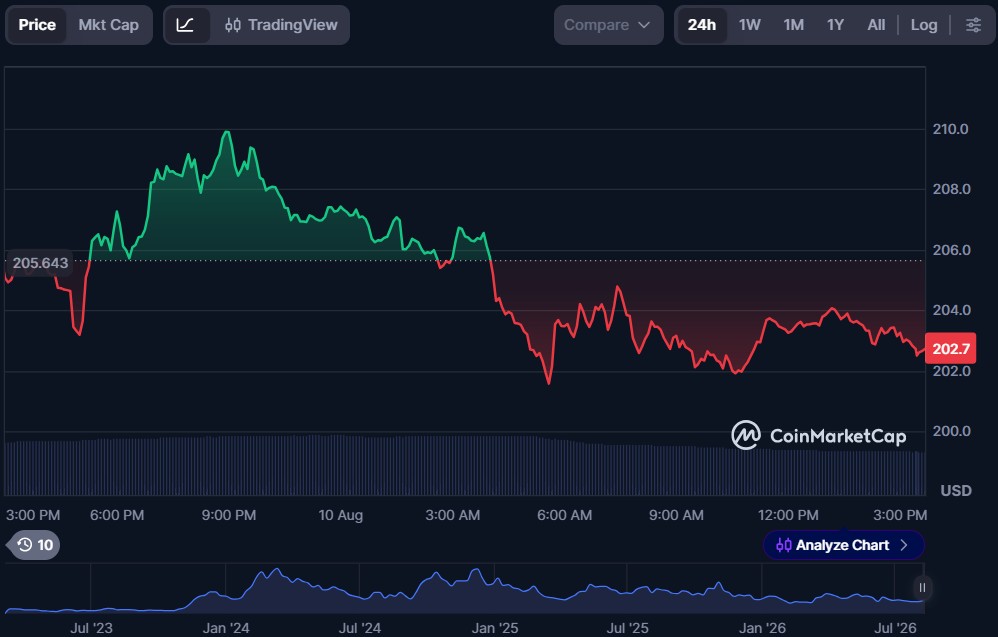The height and width of the screenshot is (637, 998).
Task: Click the Jul '23 label in range navigator
Action: click(x=91, y=628)
